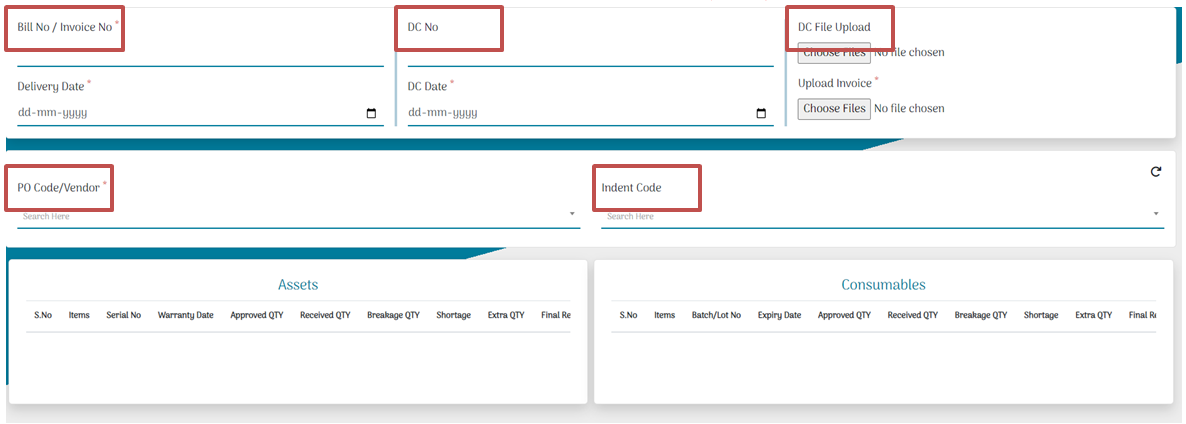Select Breakage QTY header in Consumables table

[981, 315]
